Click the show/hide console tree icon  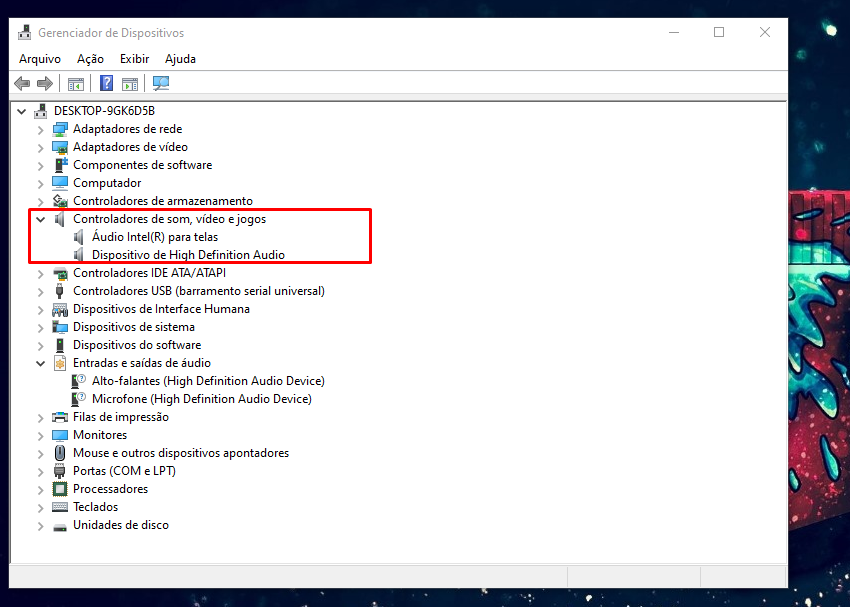(76, 83)
